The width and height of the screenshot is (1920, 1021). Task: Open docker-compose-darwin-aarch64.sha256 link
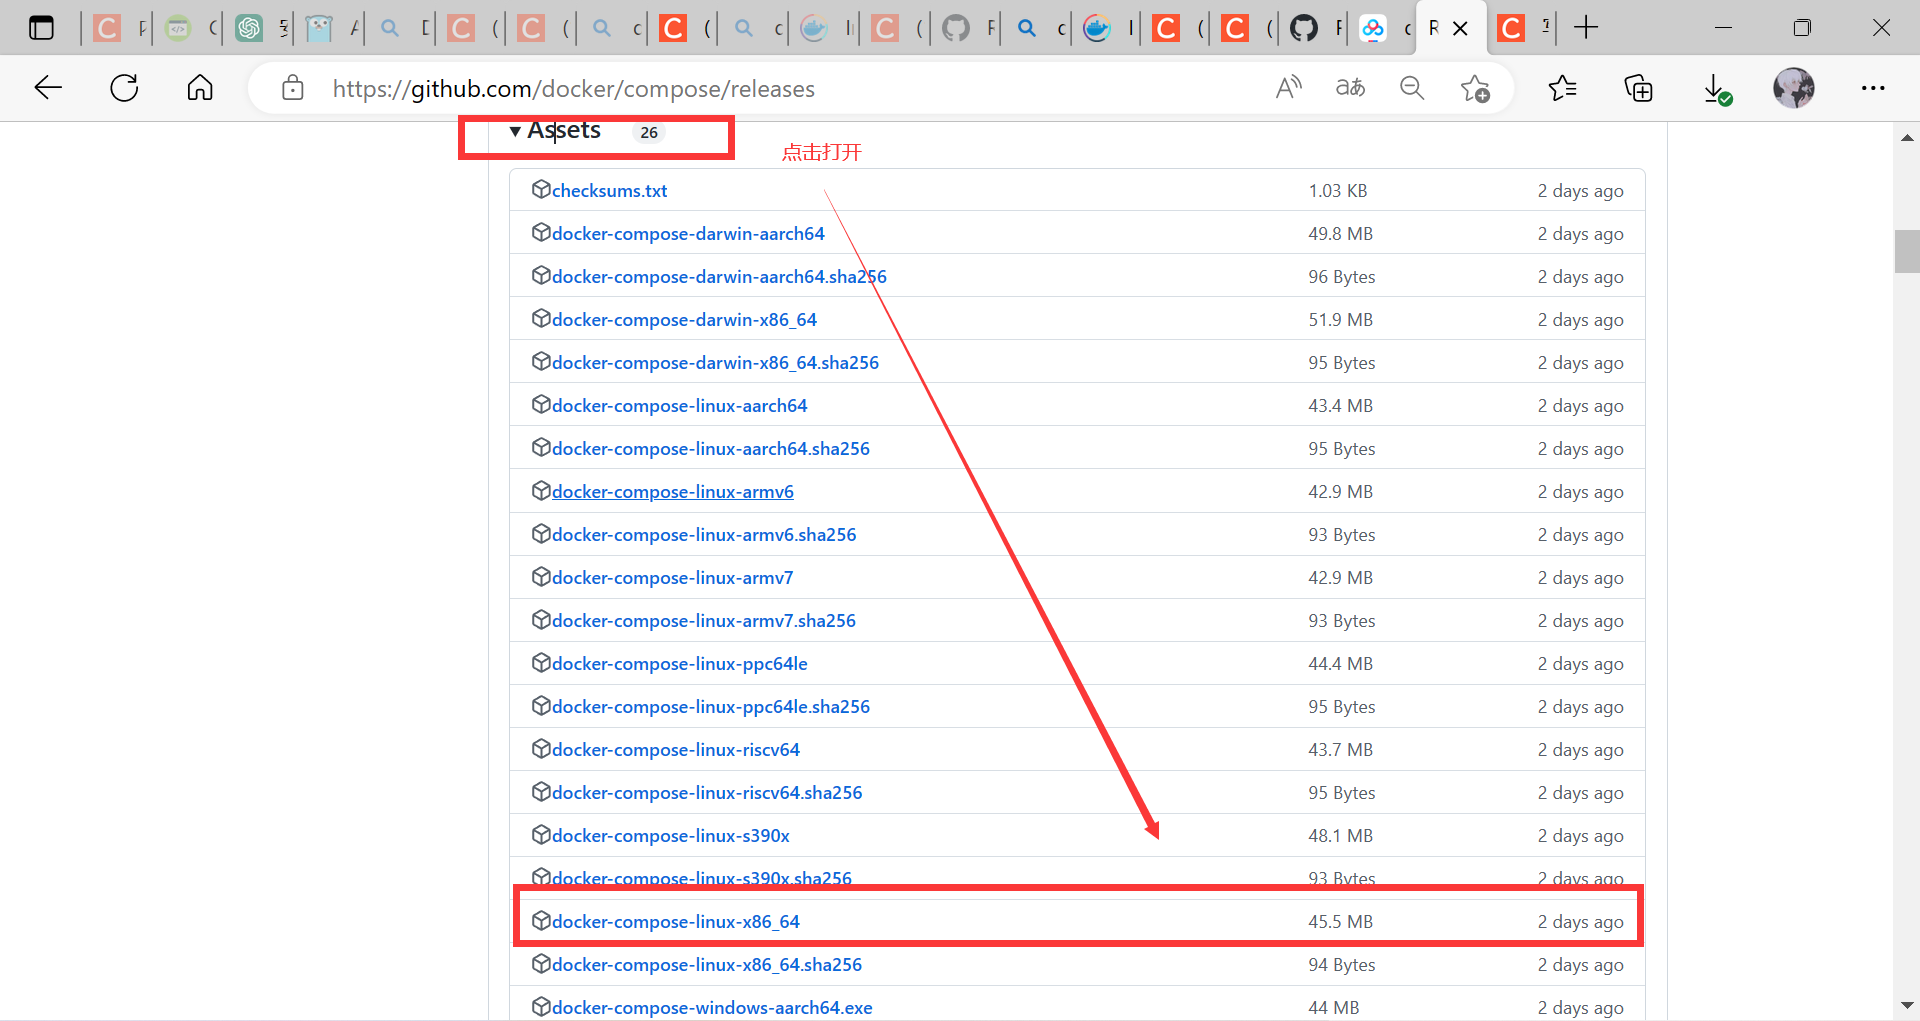(x=719, y=277)
